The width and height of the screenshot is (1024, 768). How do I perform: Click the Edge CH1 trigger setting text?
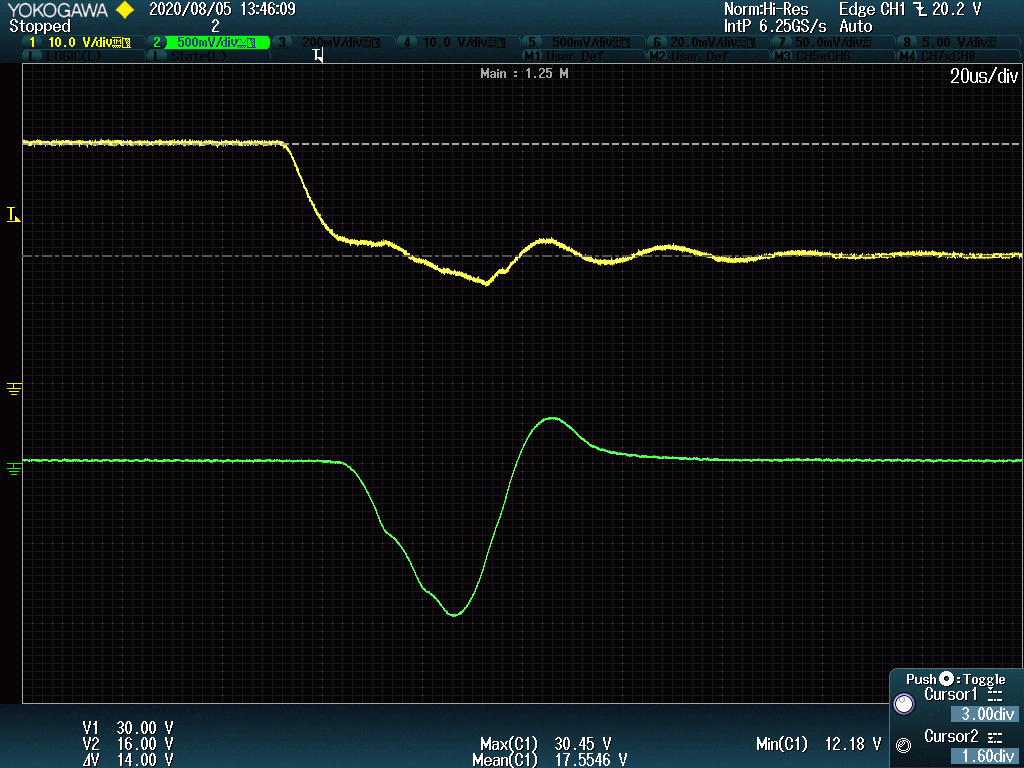[x=872, y=10]
